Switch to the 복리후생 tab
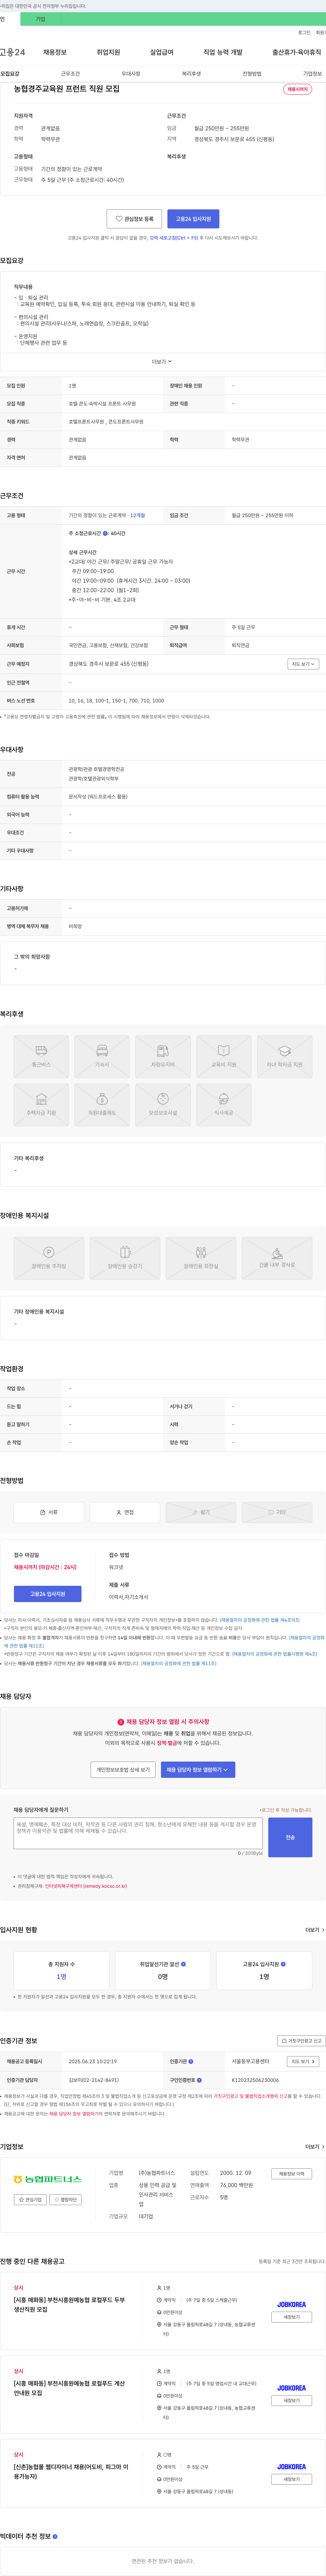 191,74
